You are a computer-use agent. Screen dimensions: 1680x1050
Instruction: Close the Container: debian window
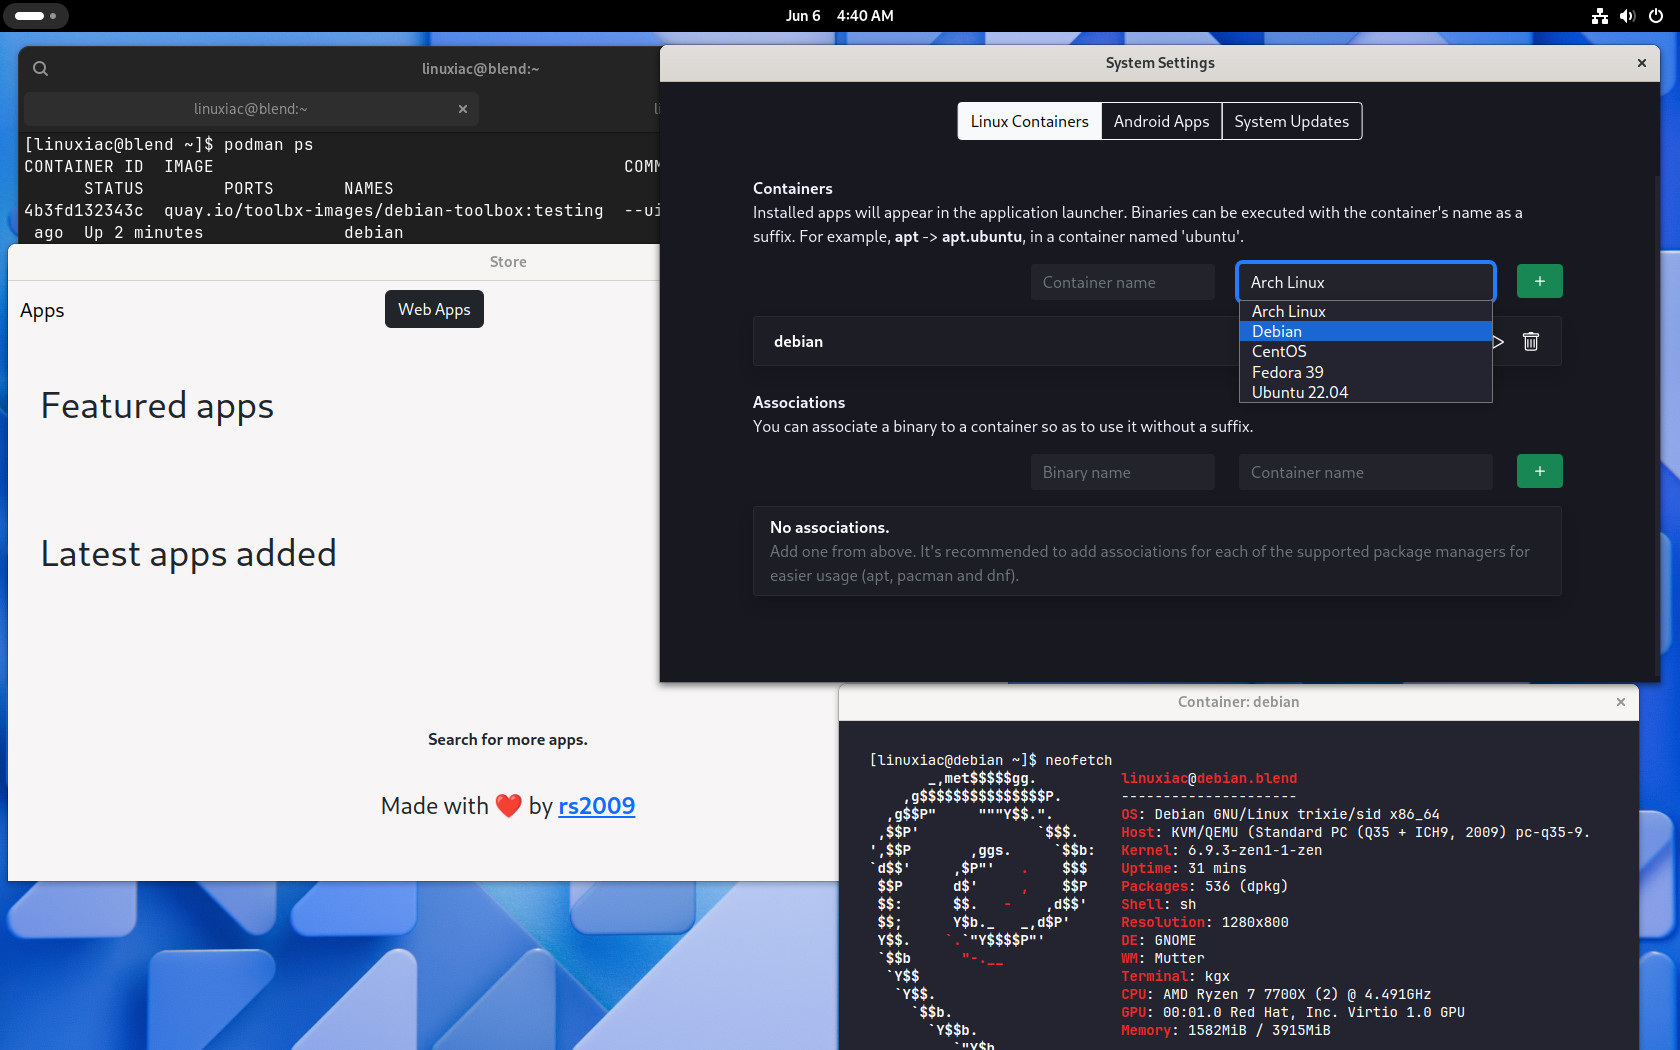(1621, 702)
